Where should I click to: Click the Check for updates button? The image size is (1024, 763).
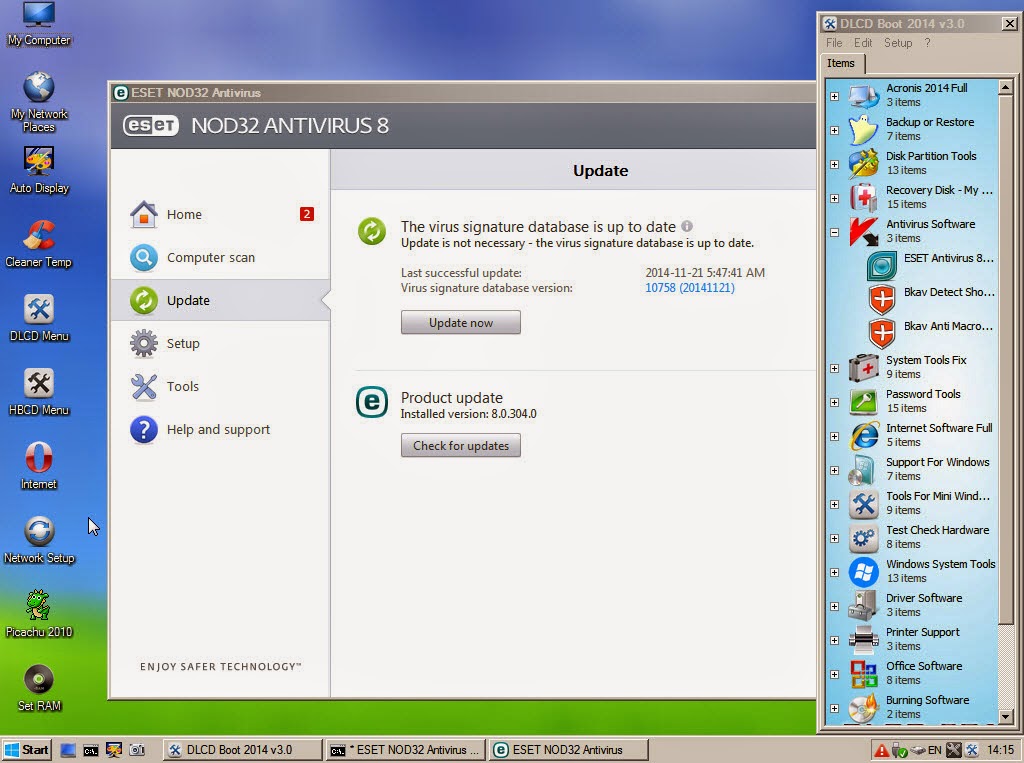click(460, 446)
